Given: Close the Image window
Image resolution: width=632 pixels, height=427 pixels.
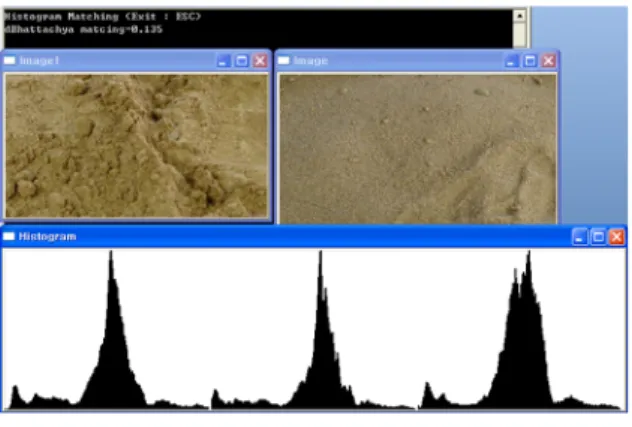Looking at the screenshot, I should [549, 61].
